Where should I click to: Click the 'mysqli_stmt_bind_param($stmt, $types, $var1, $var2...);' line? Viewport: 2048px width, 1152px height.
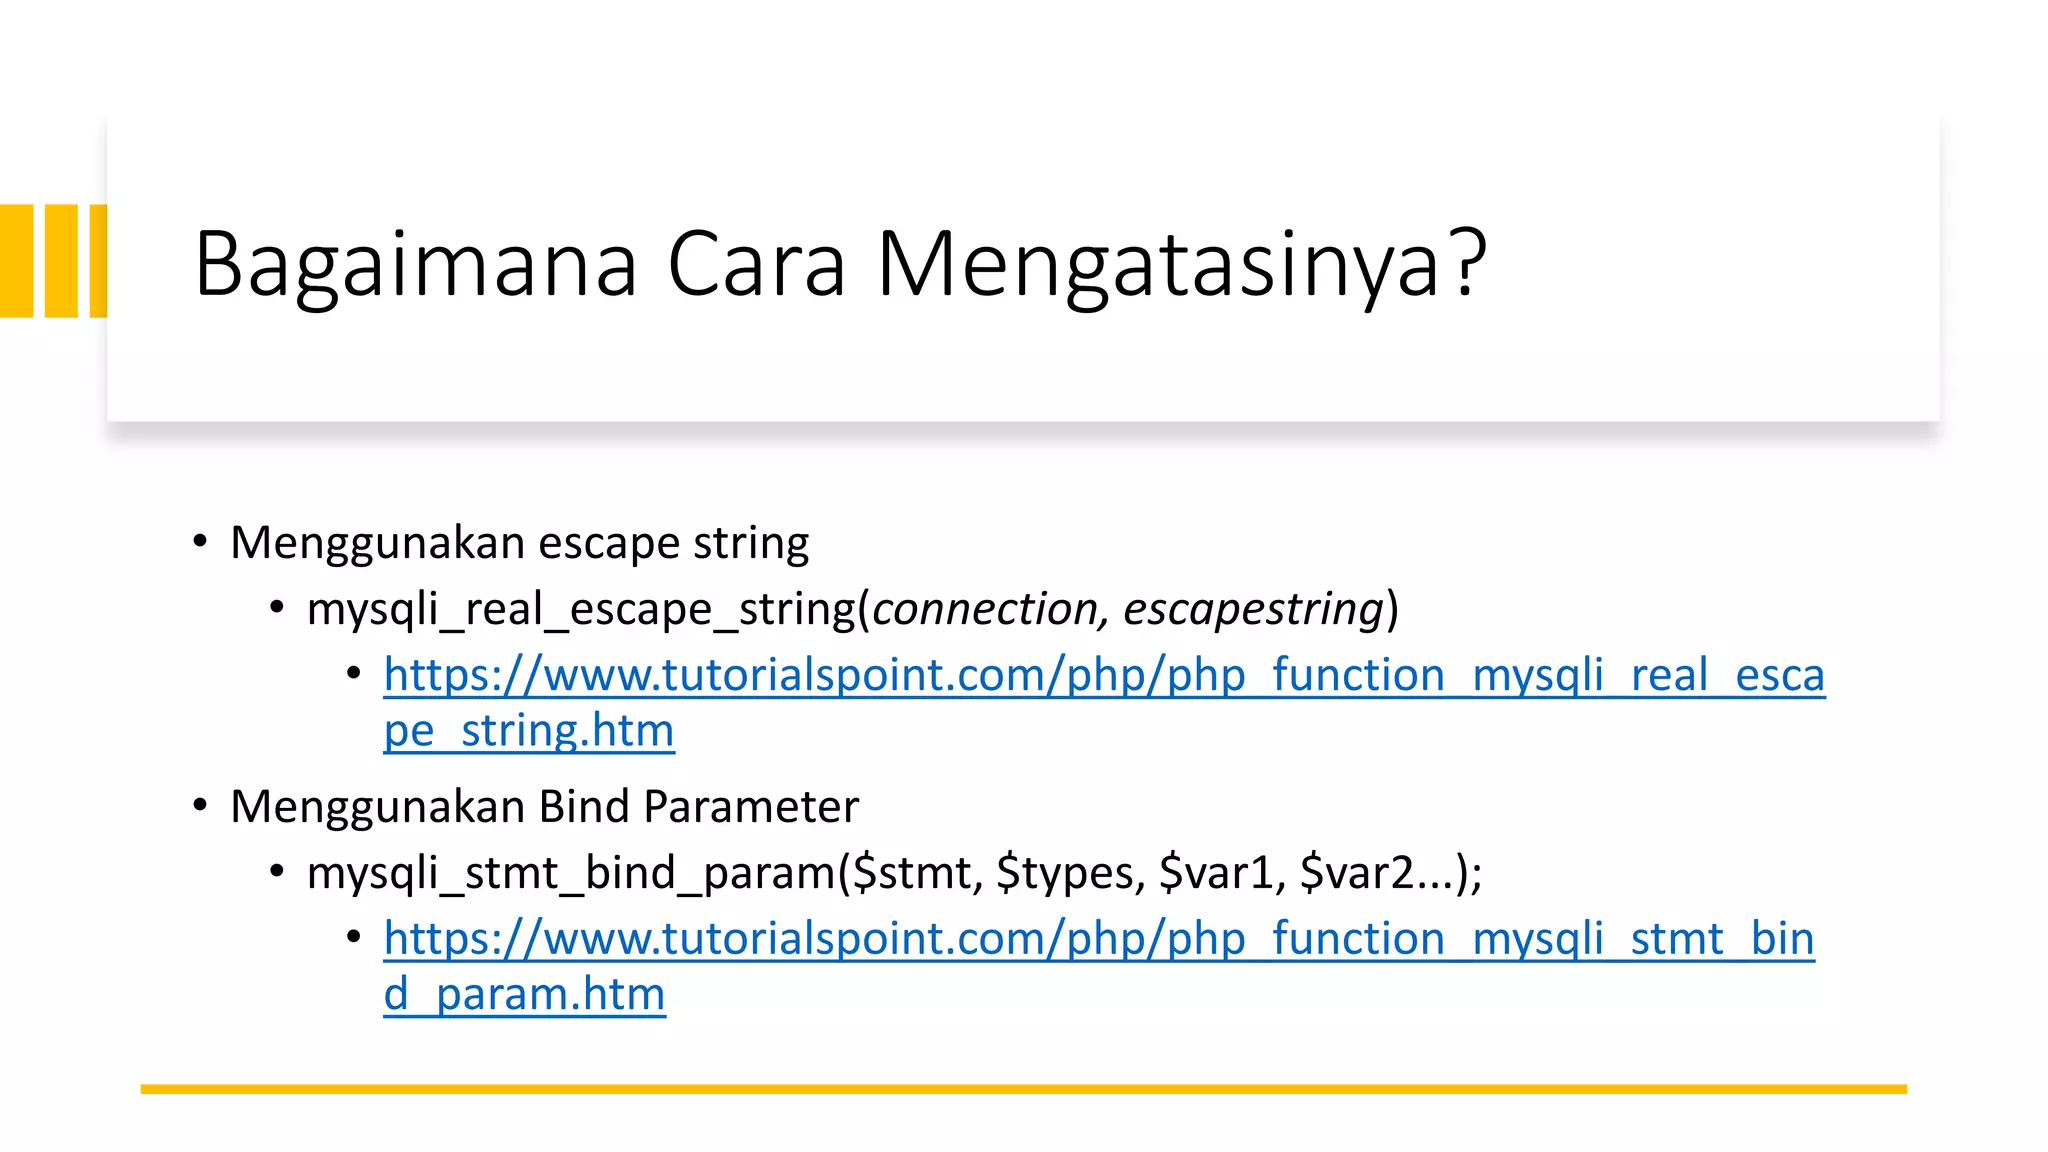[x=894, y=873]
